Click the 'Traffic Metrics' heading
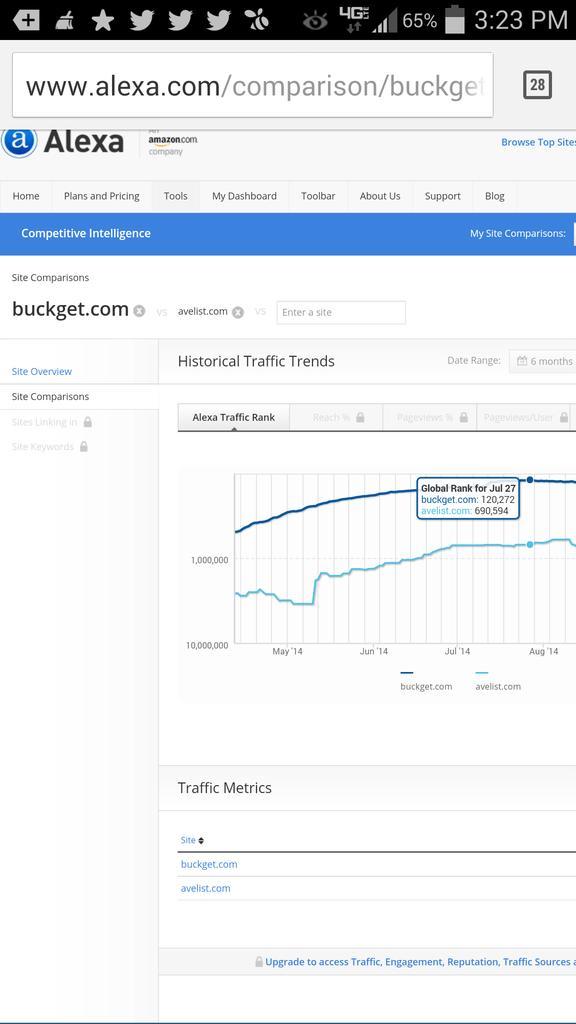Image resolution: width=576 pixels, height=1024 pixels. click(225, 788)
